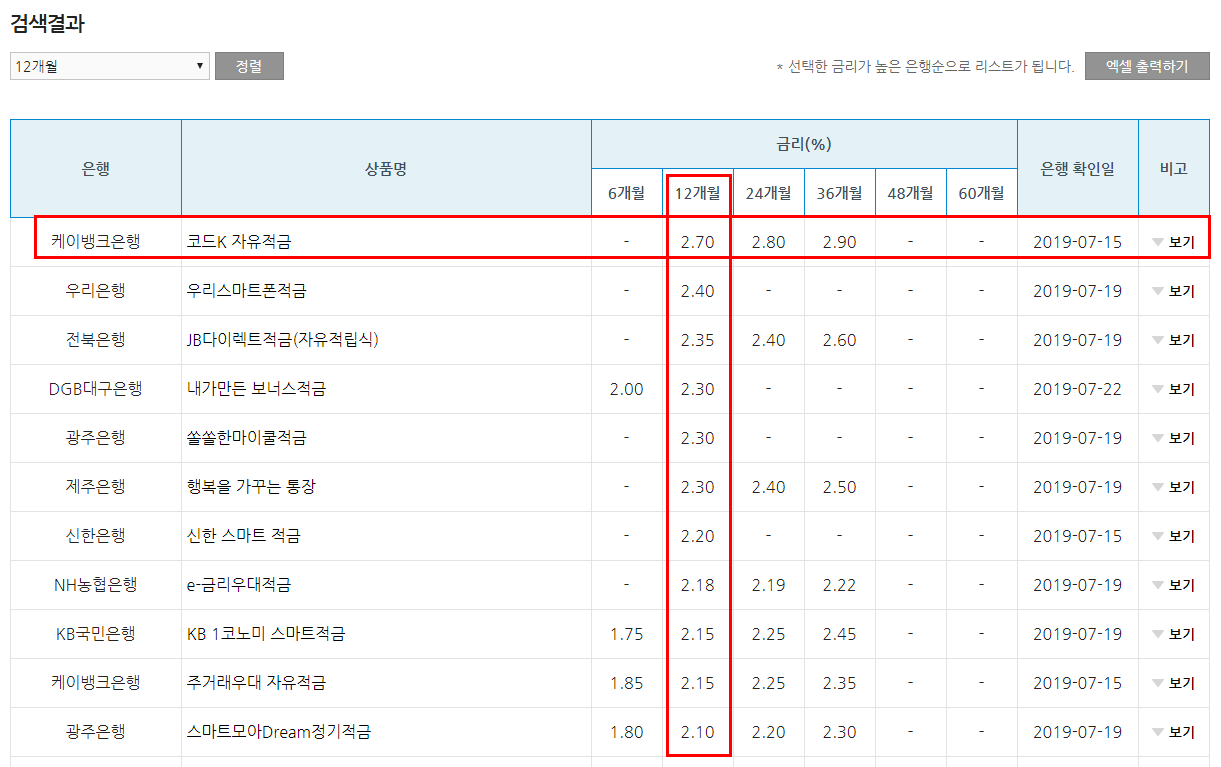Image resolution: width=1221 pixels, height=767 pixels.
Task: Click product name 주거래우대 자유적금
Action: 257,683
